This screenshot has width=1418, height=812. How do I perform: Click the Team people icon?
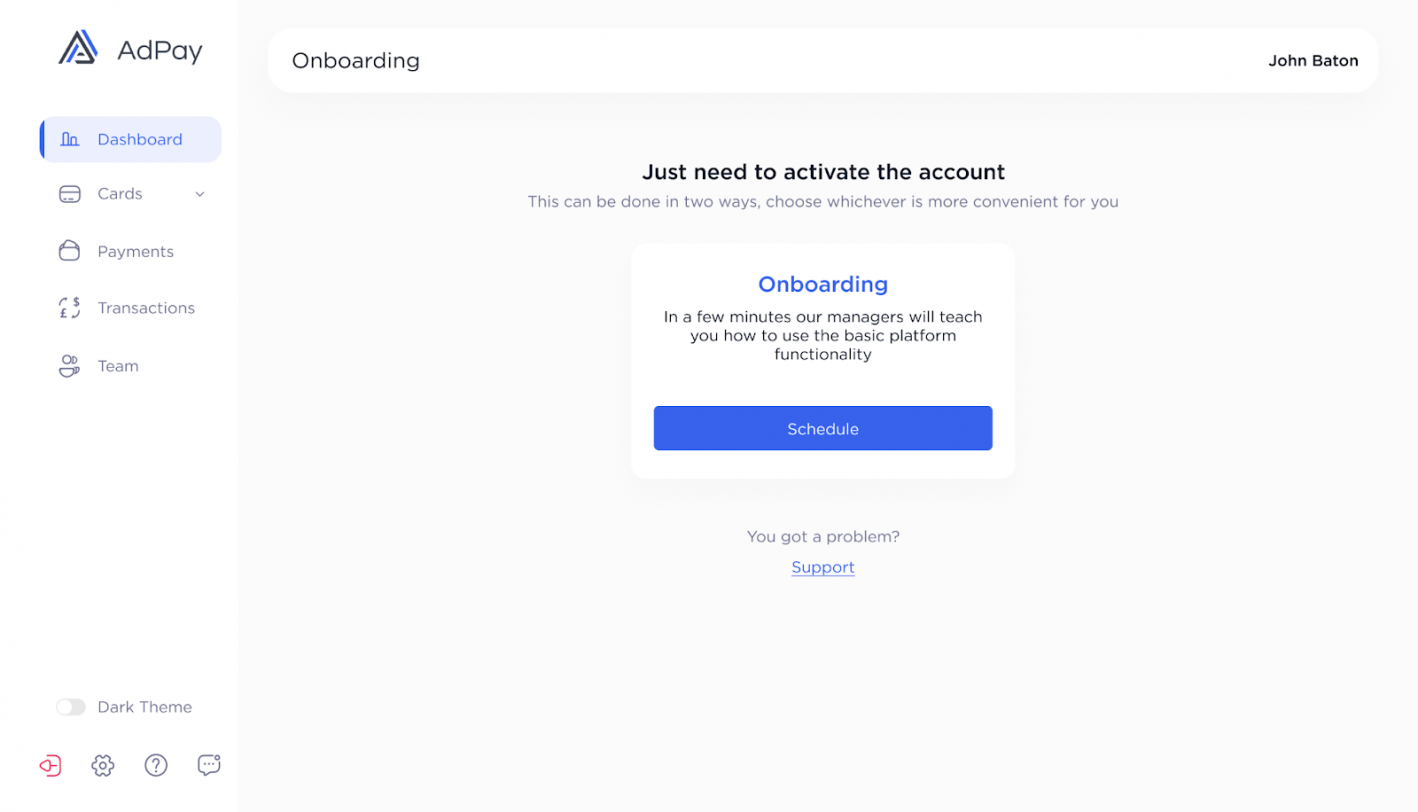(69, 366)
